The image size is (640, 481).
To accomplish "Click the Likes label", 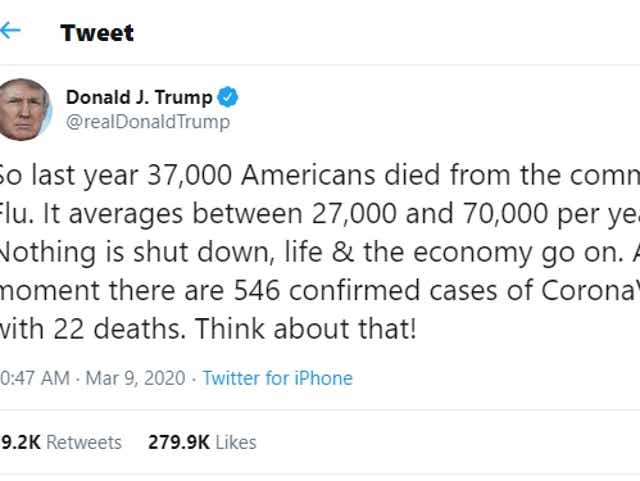I will click(235, 442).
